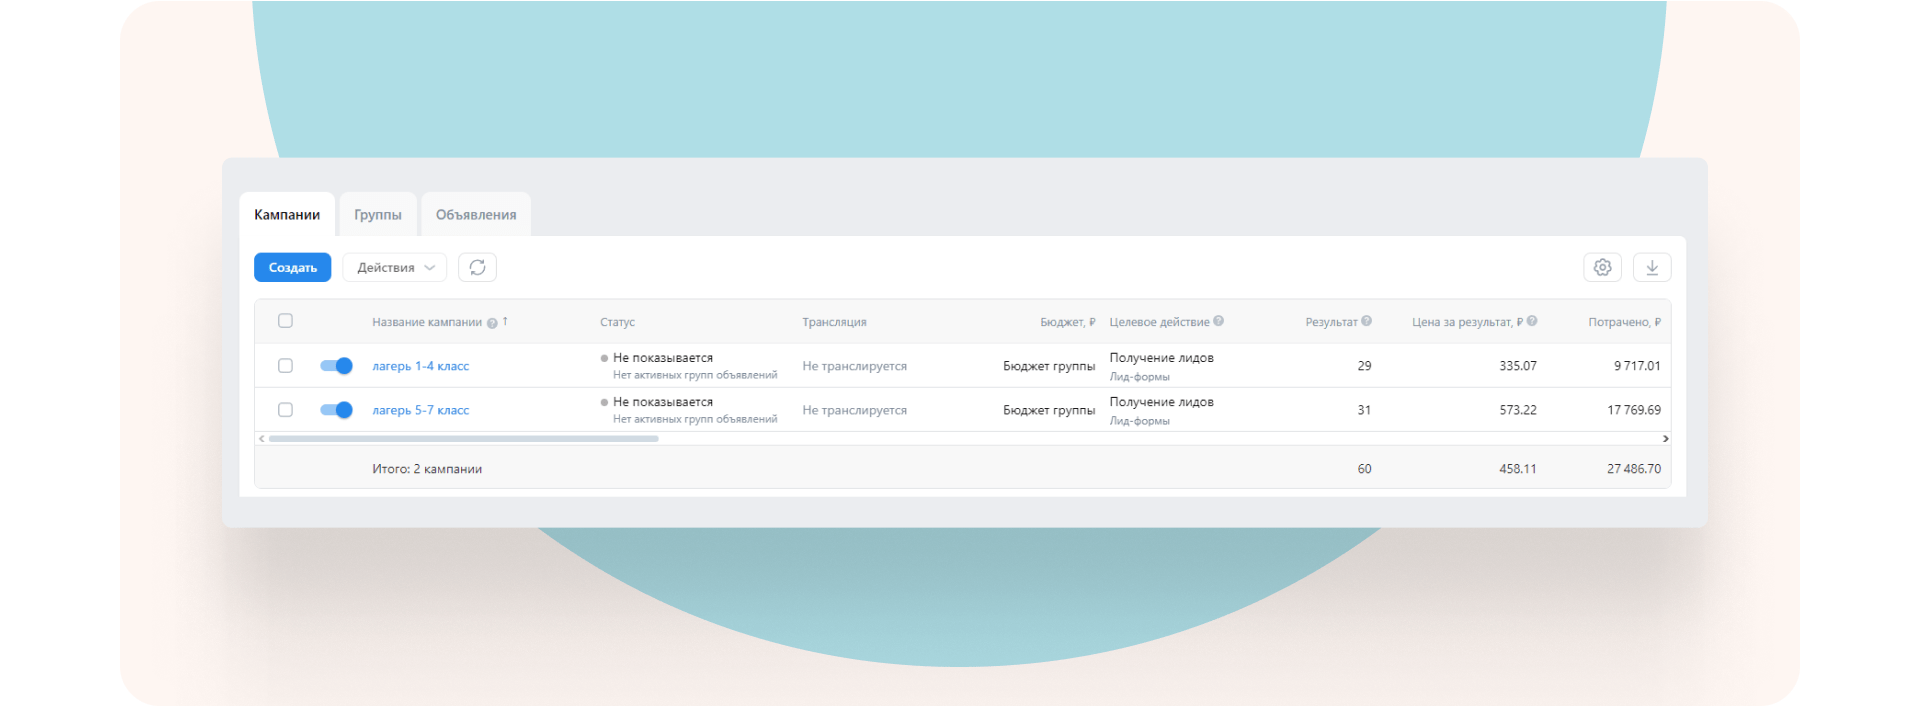Open table settings gear icon

(x=1602, y=267)
